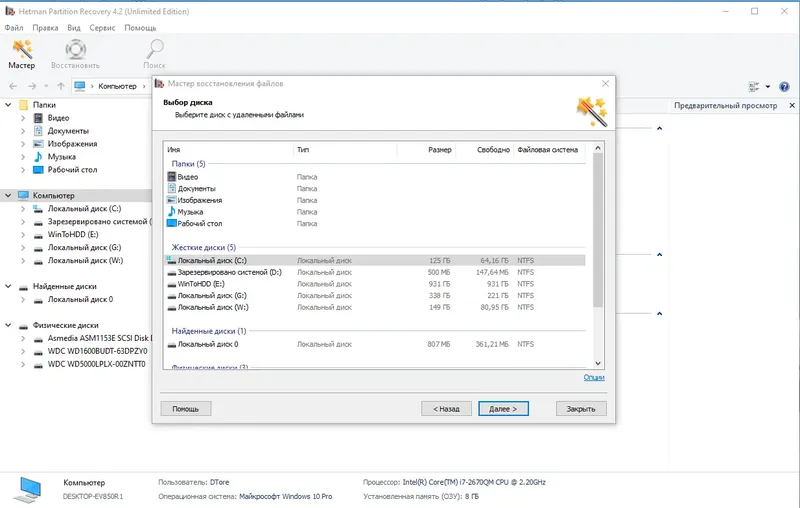Viewport: 800px width, 508px height.
Task: Close the Предварительный просмотр panel
Action: pyautogui.click(x=792, y=106)
